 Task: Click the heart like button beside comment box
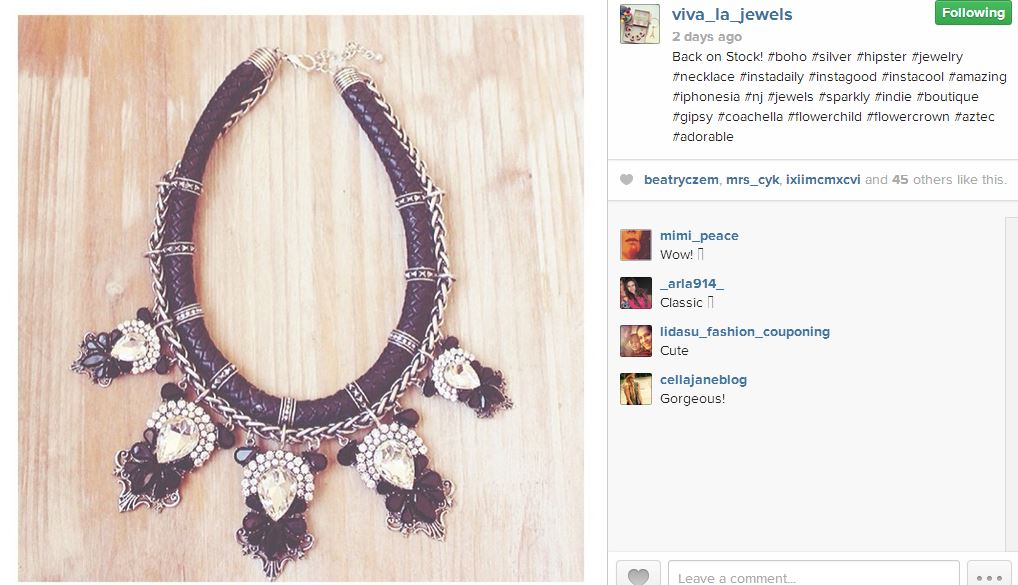tap(638, 574)
